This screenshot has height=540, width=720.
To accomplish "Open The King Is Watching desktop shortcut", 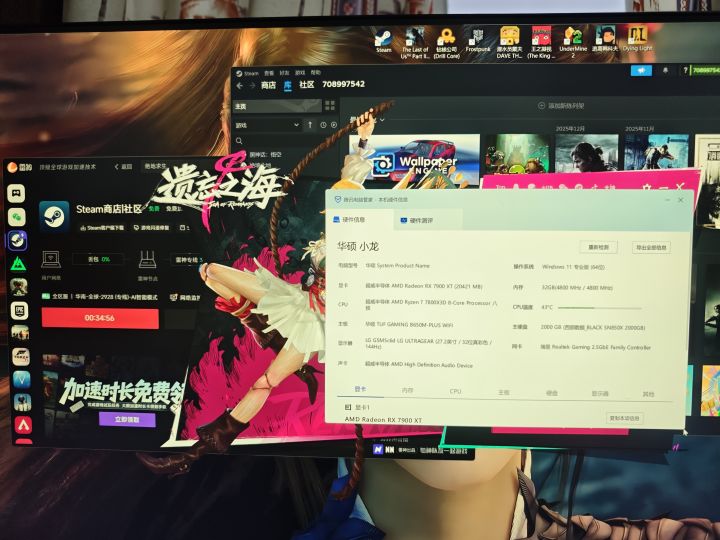I will pyautogui.click(x=541, y=42).
